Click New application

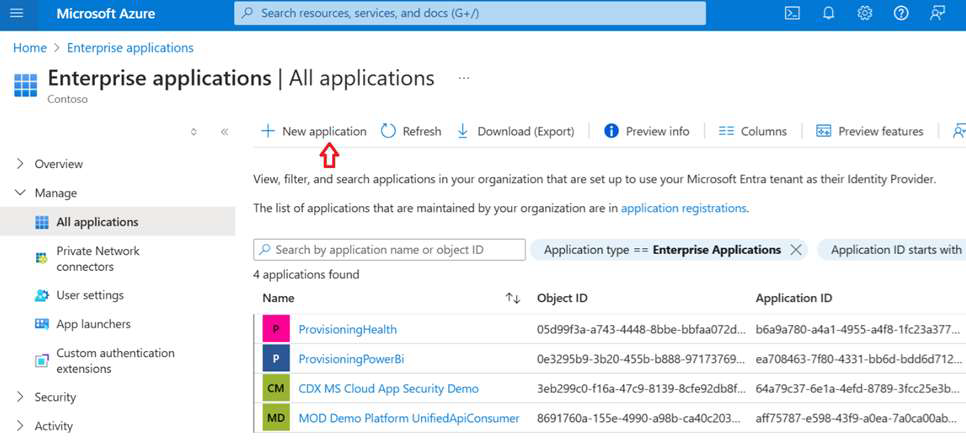(313, 131)
